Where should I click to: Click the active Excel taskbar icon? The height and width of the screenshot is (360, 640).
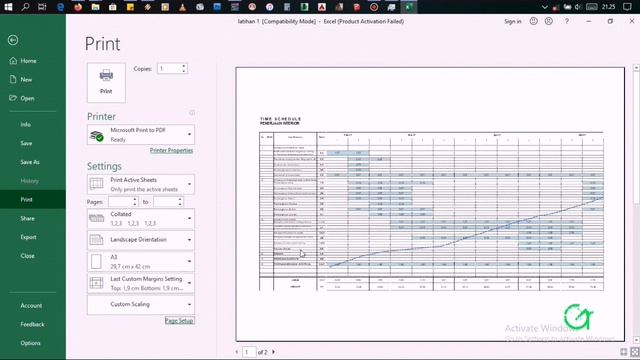pyautogui.click(x=409, y=7)
